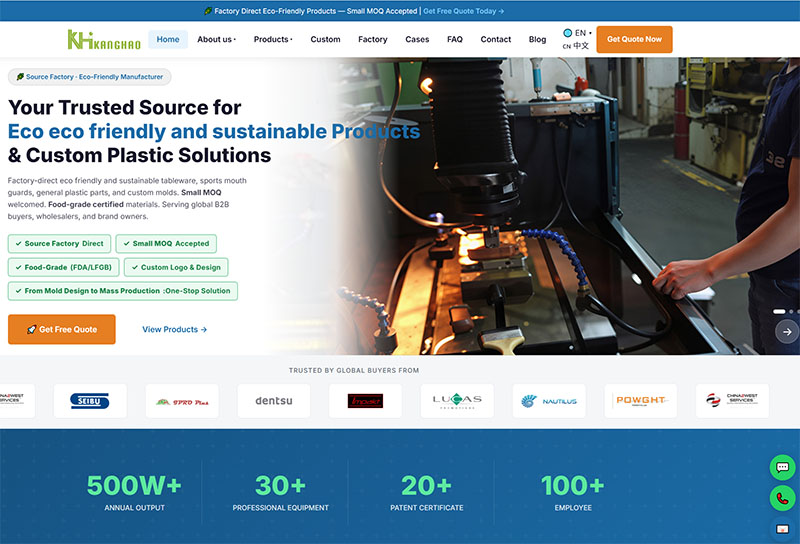Click the One-Stop Solution mold design badge
The width and height of the screenshot is (800, 544).
[123, 291]
